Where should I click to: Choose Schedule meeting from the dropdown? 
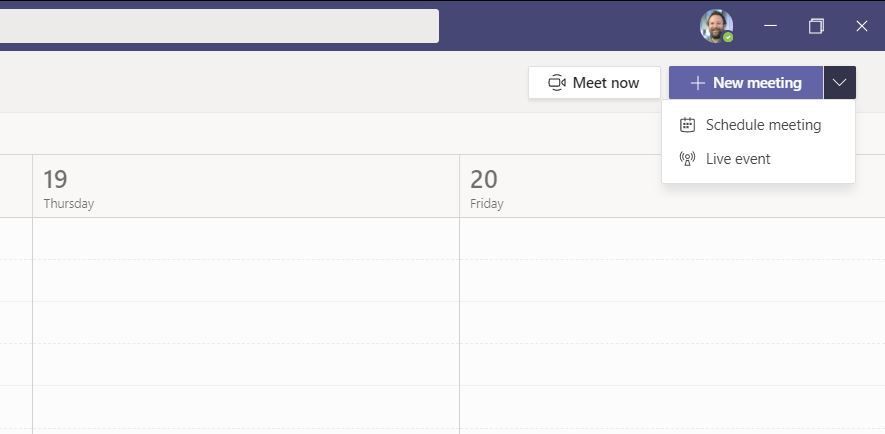762,125
